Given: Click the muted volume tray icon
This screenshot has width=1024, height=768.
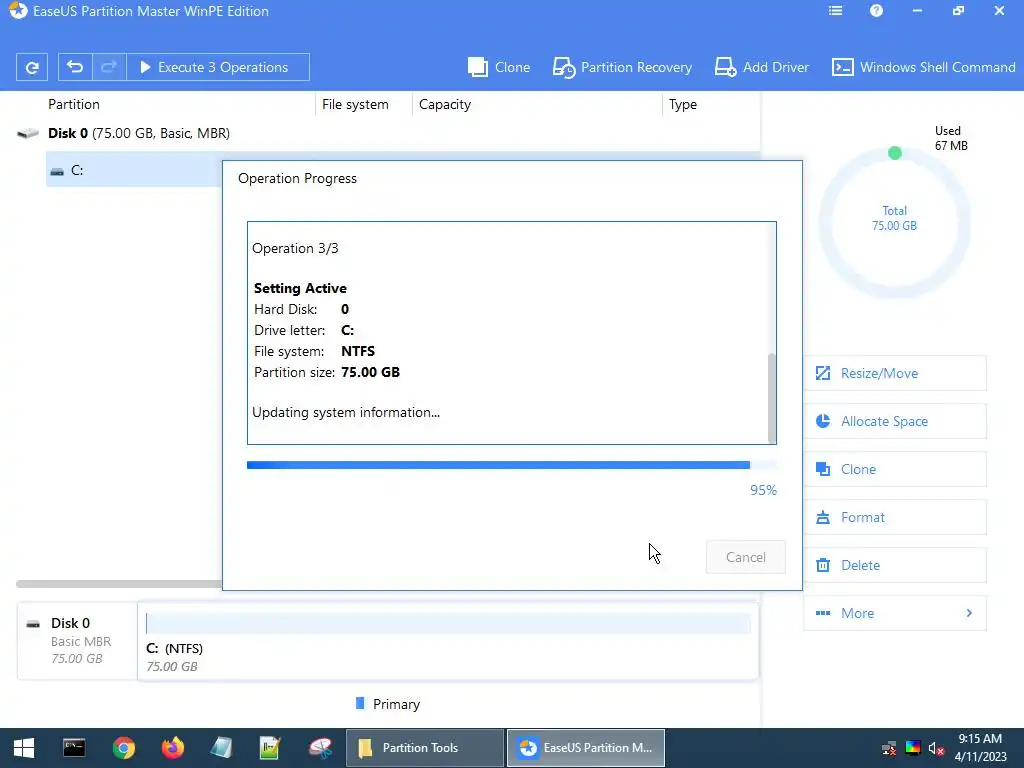Looking at the screenshot, I should click(x=936, y=748).
